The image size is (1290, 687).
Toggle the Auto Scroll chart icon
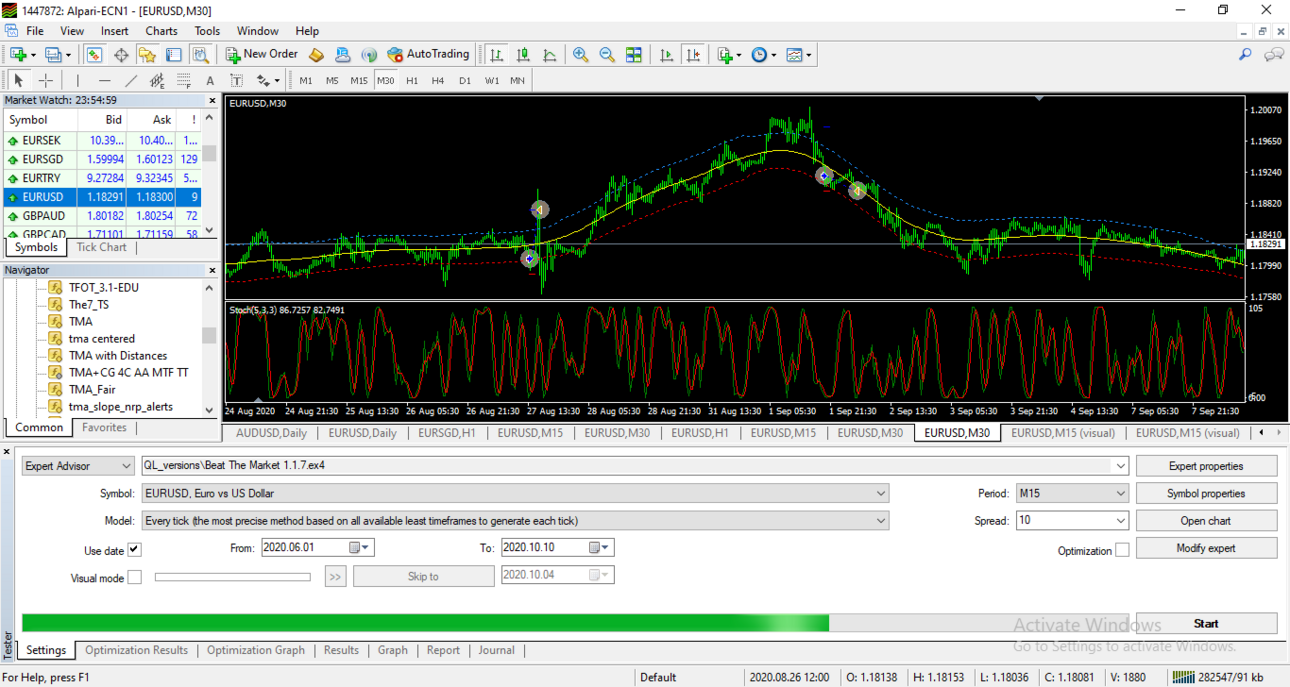(x=667, y=55)
